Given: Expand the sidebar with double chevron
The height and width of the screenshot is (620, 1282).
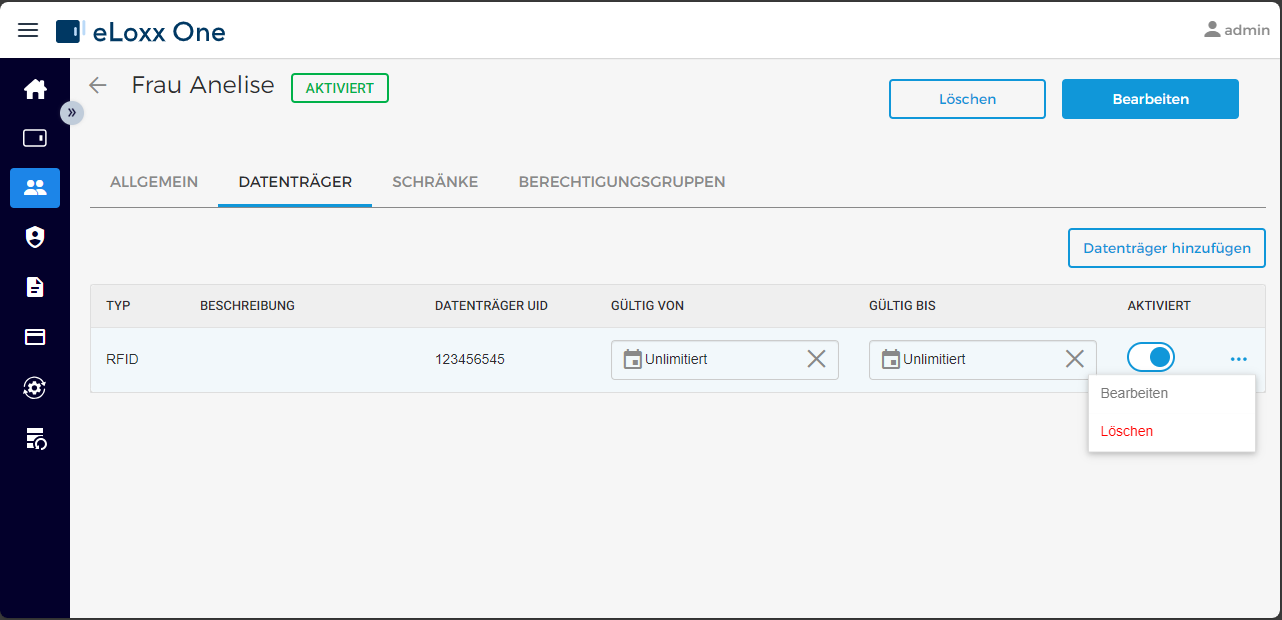Looking at the screenshot, I should 72,112.
